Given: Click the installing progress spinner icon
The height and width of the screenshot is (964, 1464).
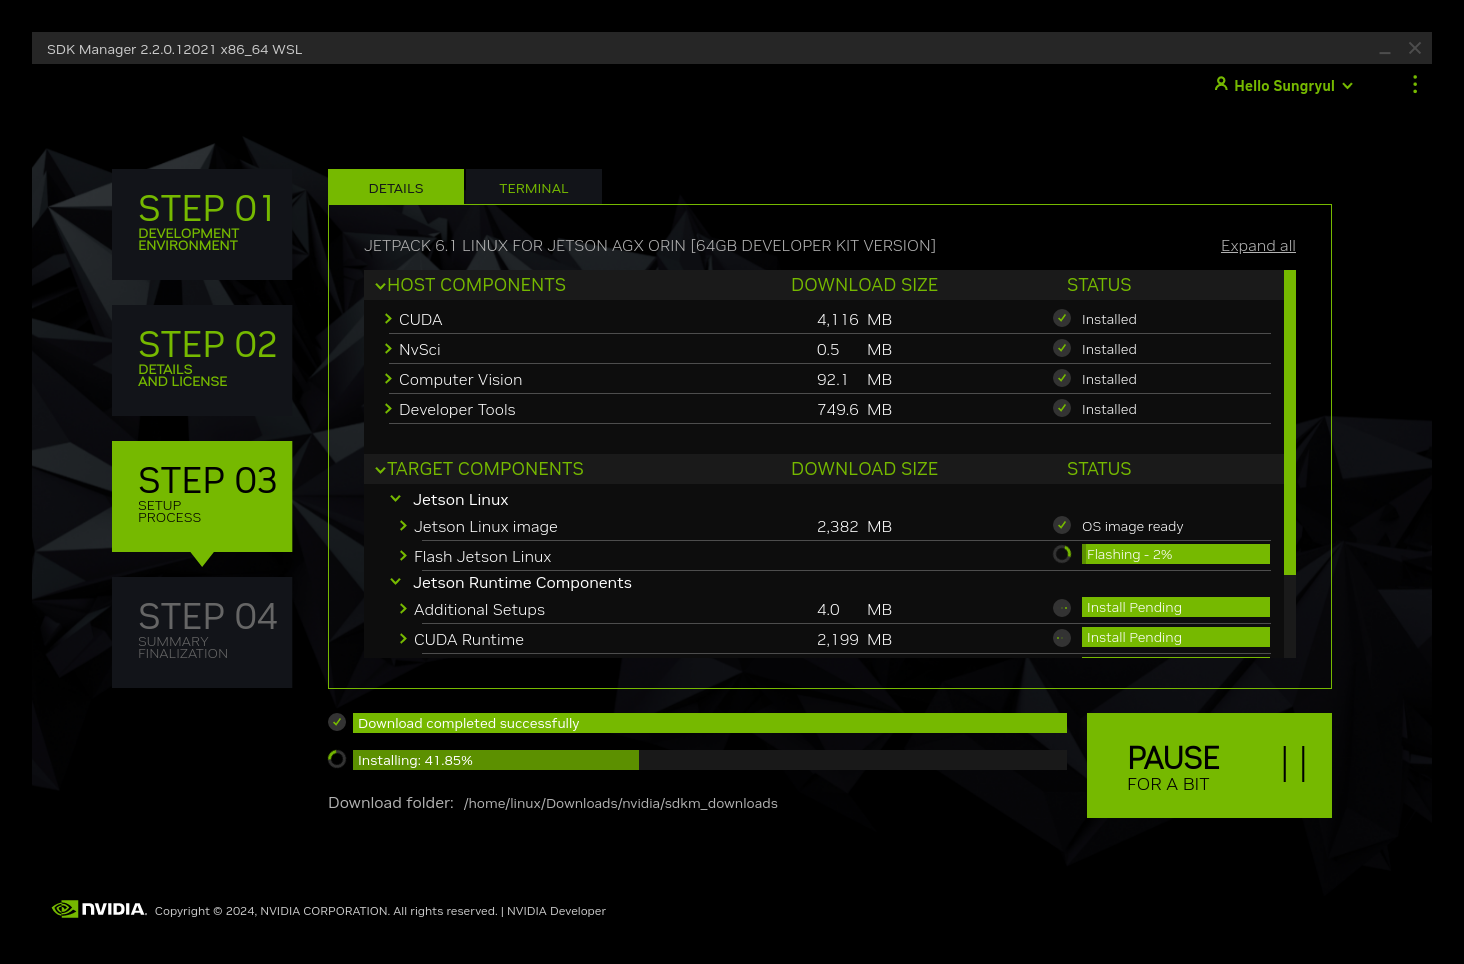Looking at the screenshot, I should click(337, 759).
